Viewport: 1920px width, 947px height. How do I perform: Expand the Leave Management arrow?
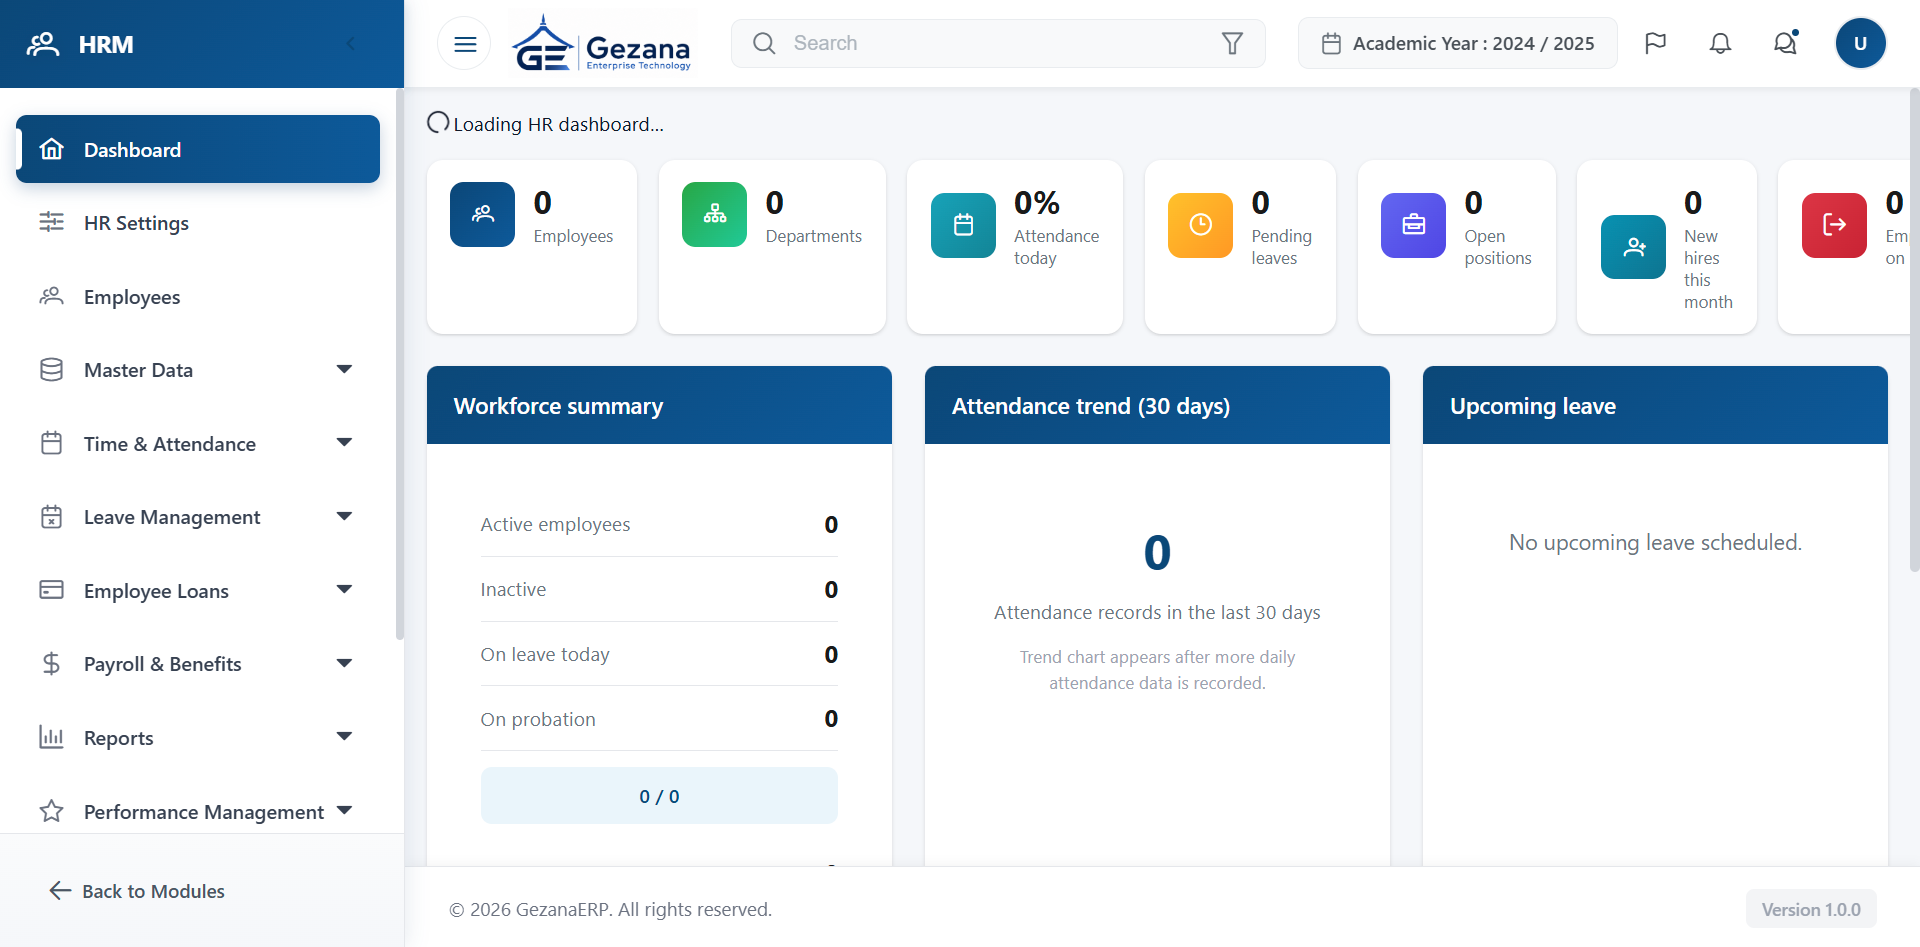point(344,516)
